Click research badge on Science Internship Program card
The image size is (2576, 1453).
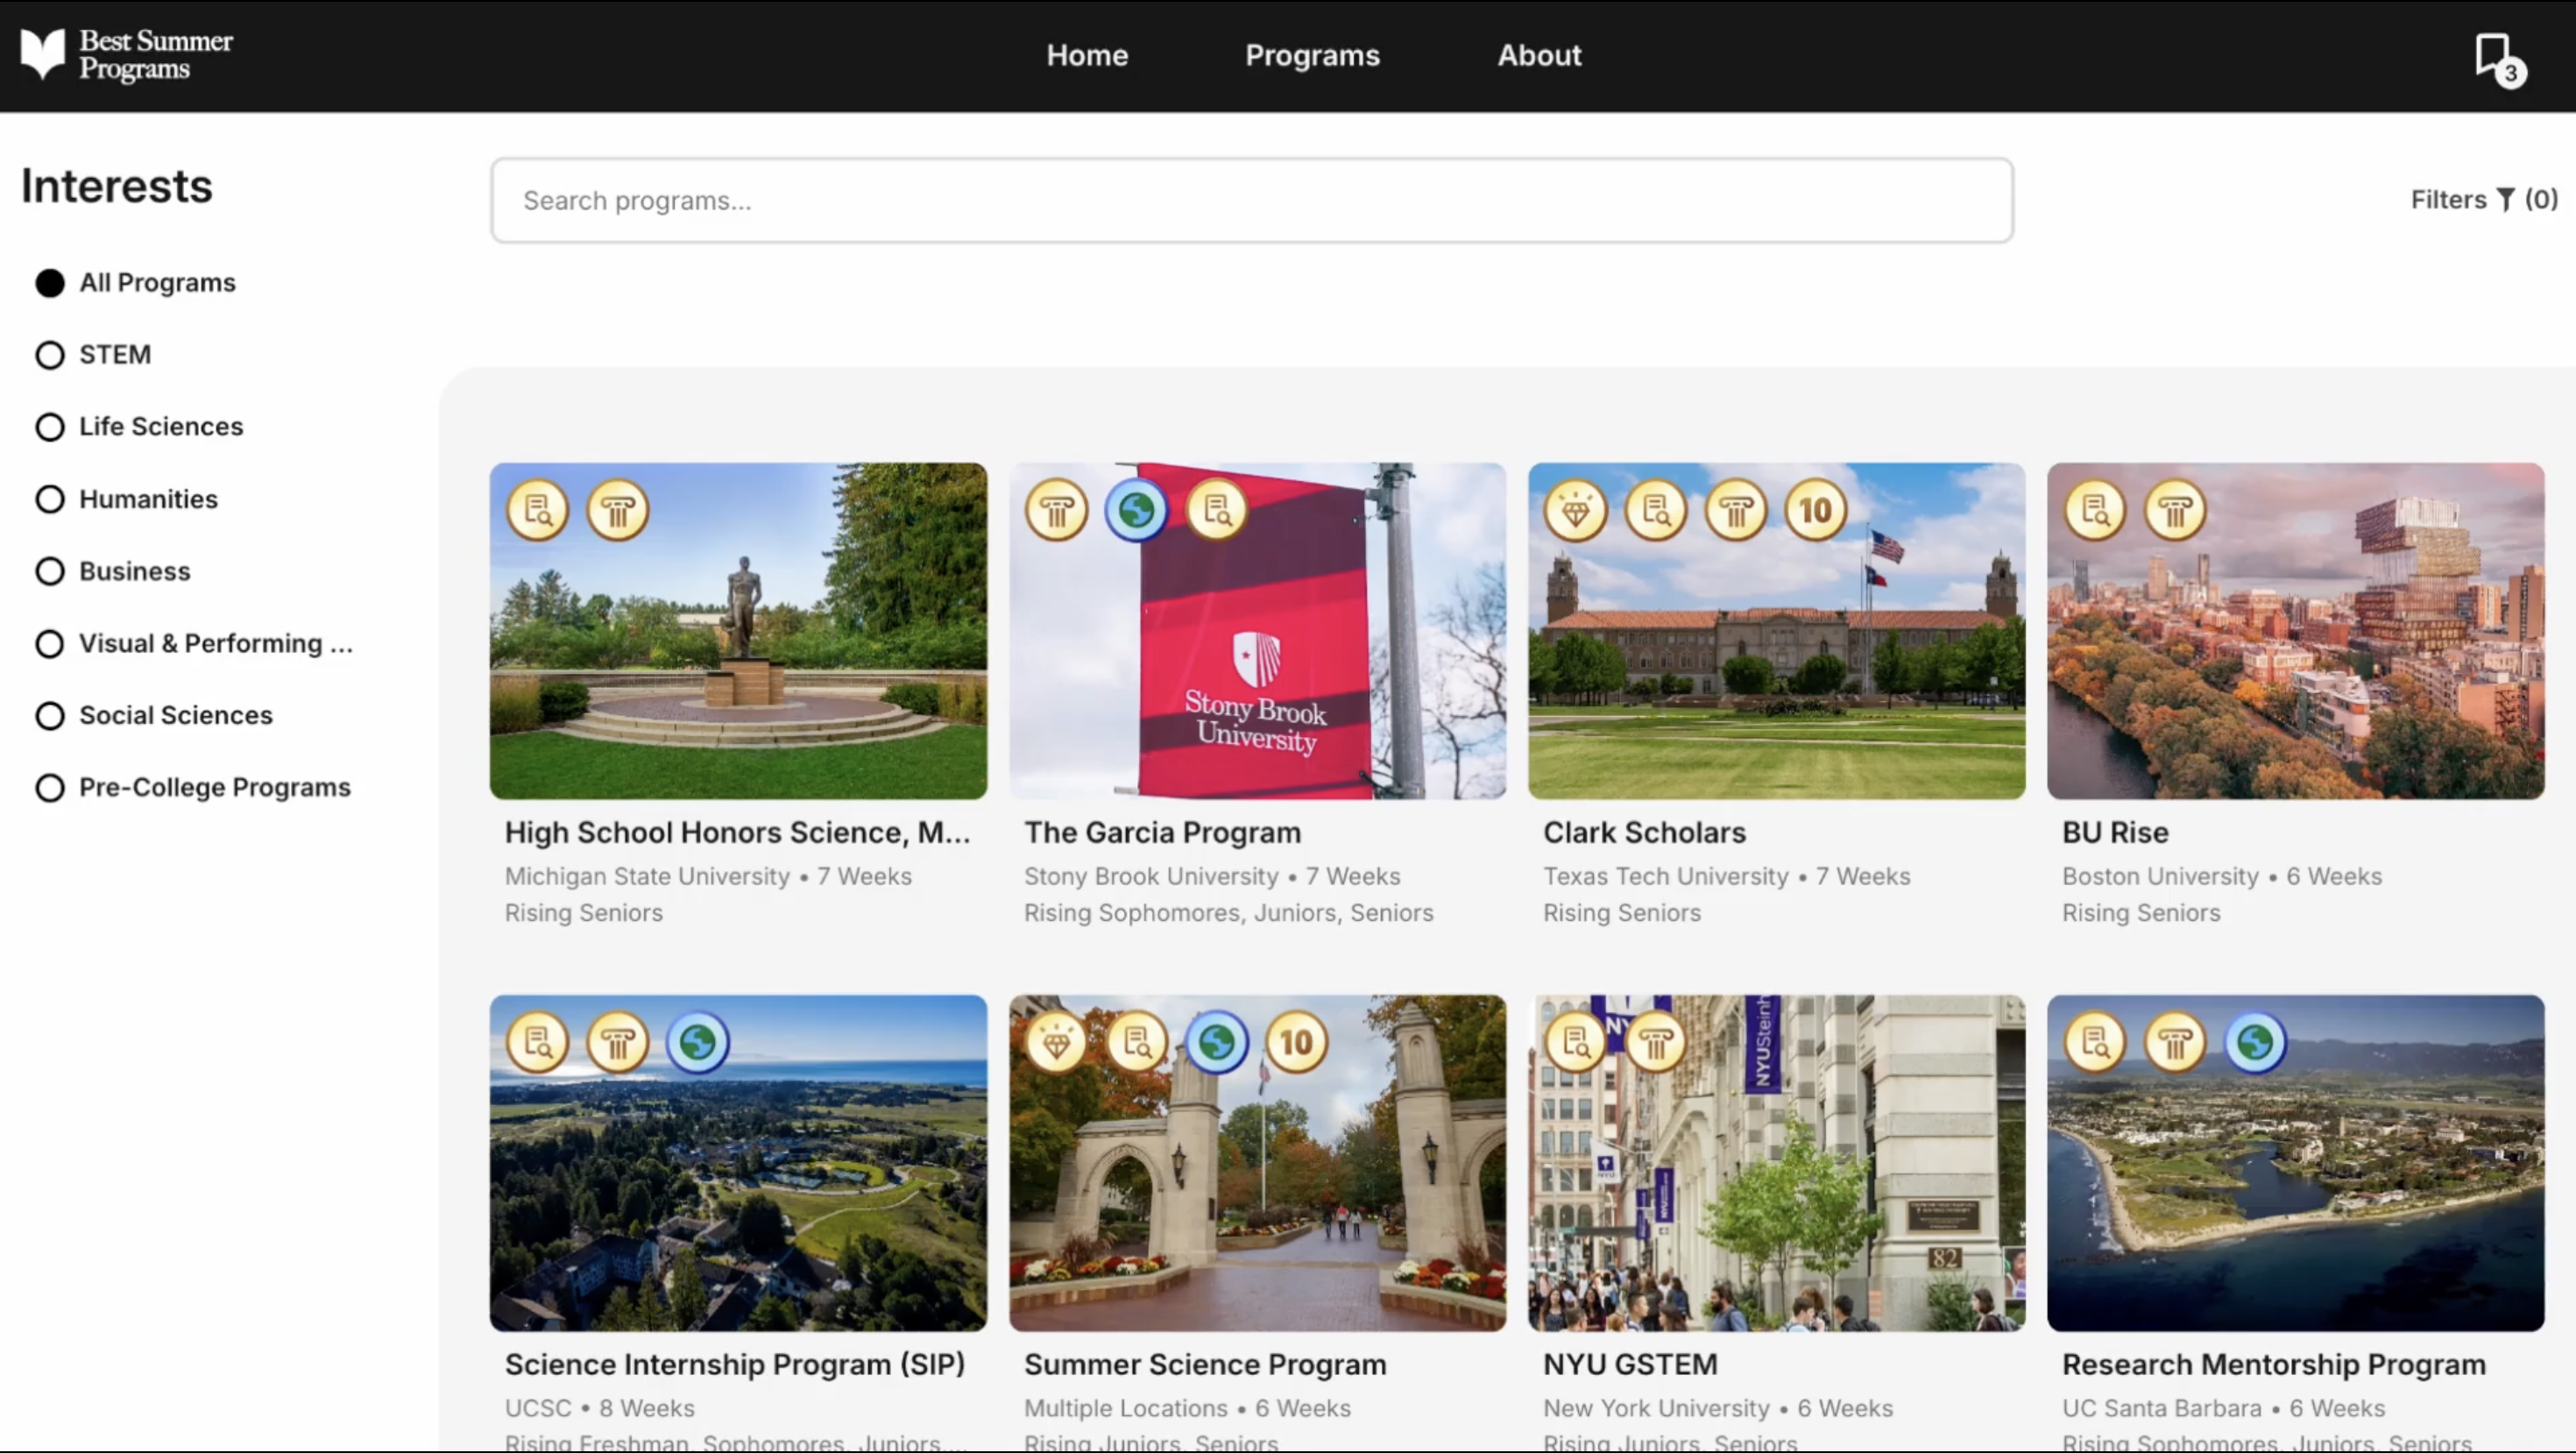point(538,1042)
